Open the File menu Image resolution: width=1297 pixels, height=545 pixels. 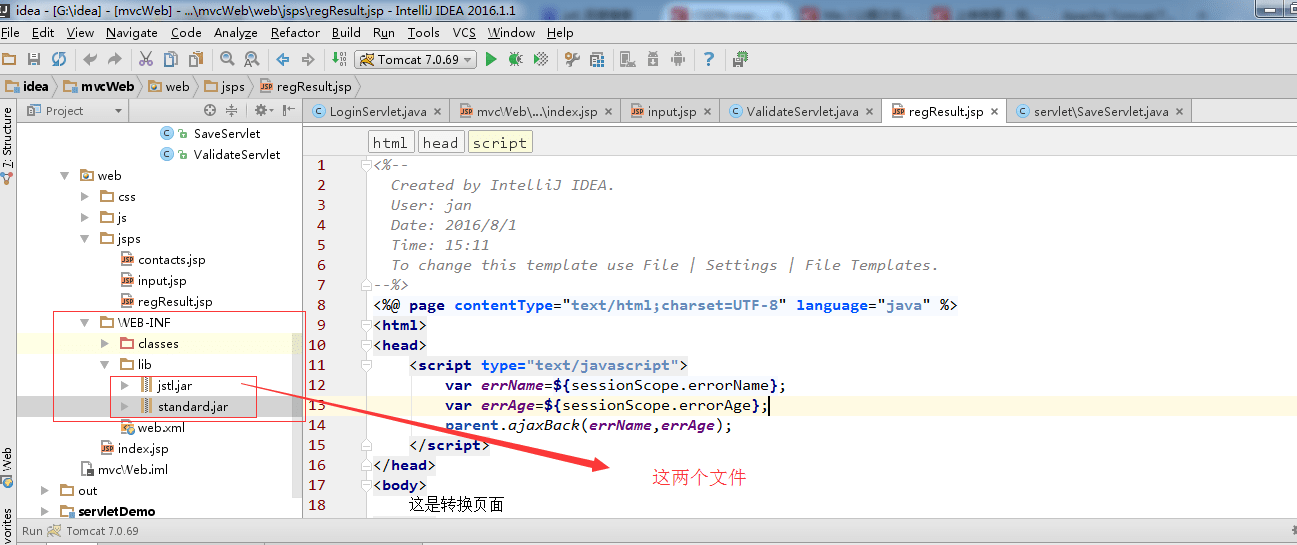click(11, 33)
